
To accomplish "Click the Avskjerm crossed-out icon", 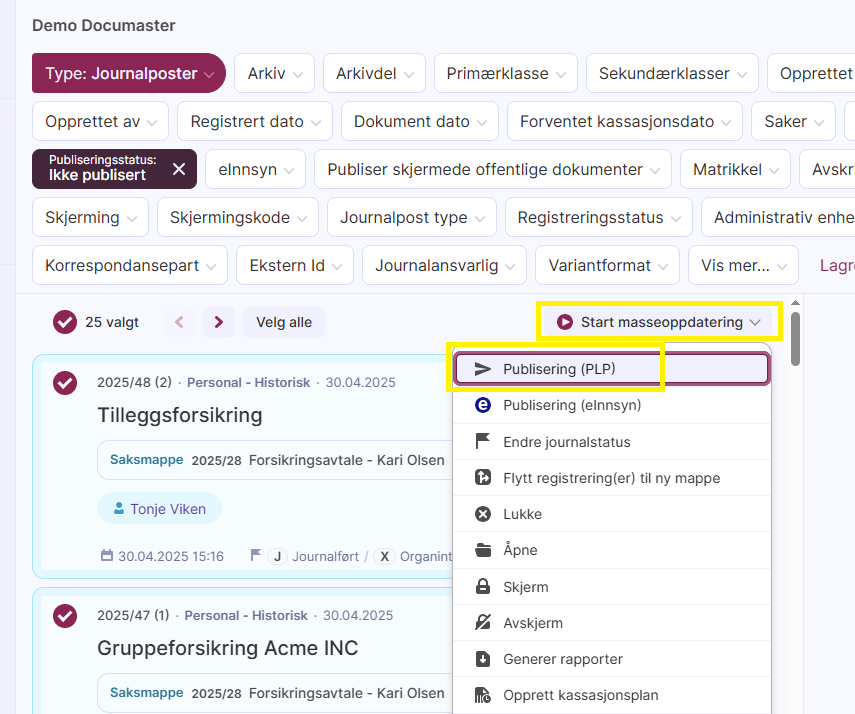I will (483, 622).
